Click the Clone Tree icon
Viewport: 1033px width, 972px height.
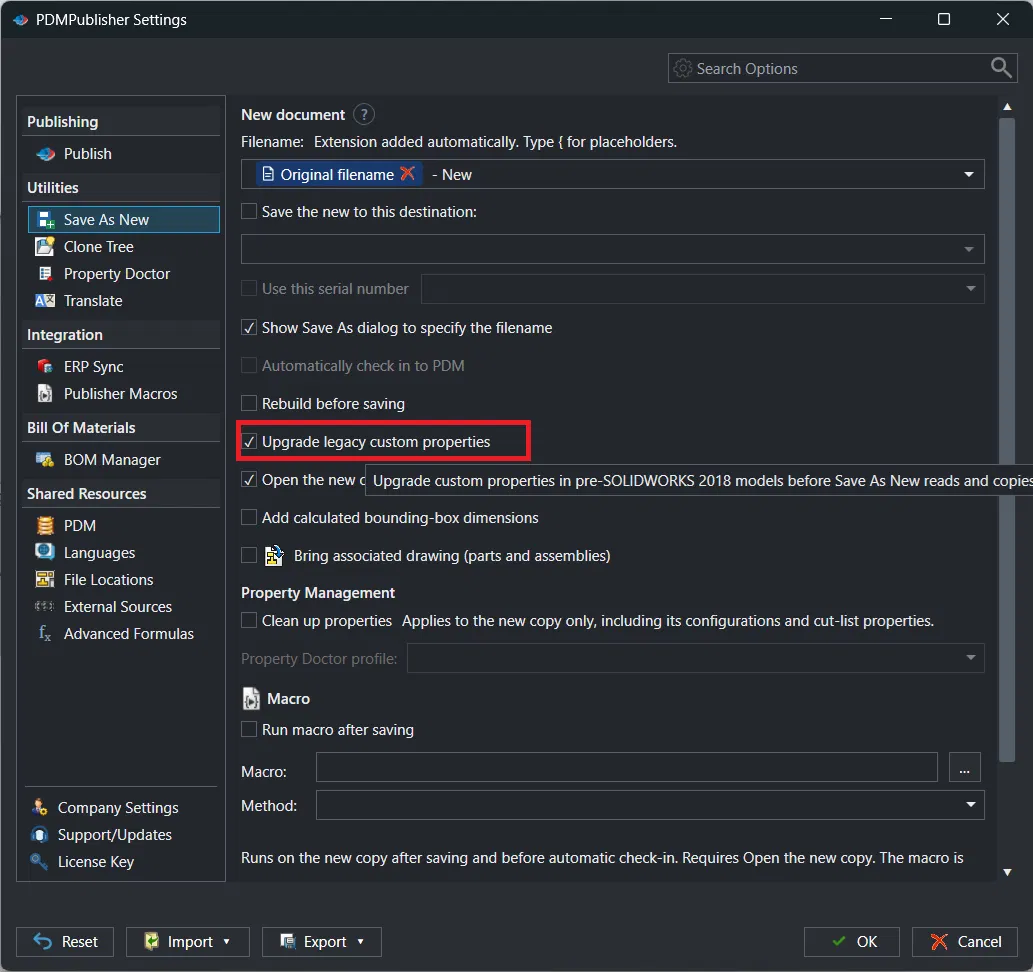pos(45,246)
